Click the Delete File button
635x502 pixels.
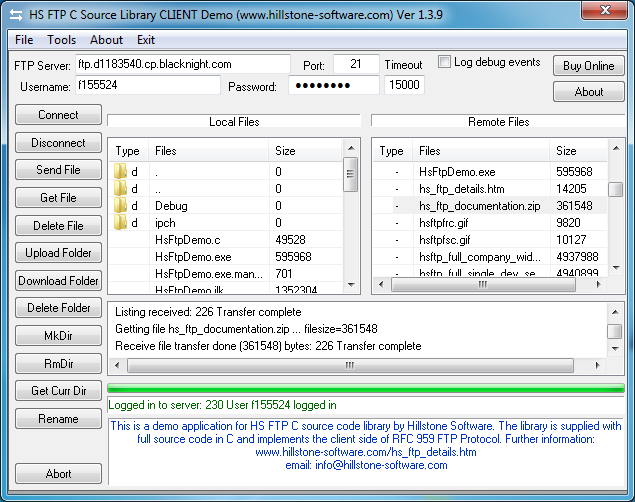[58, 225]
